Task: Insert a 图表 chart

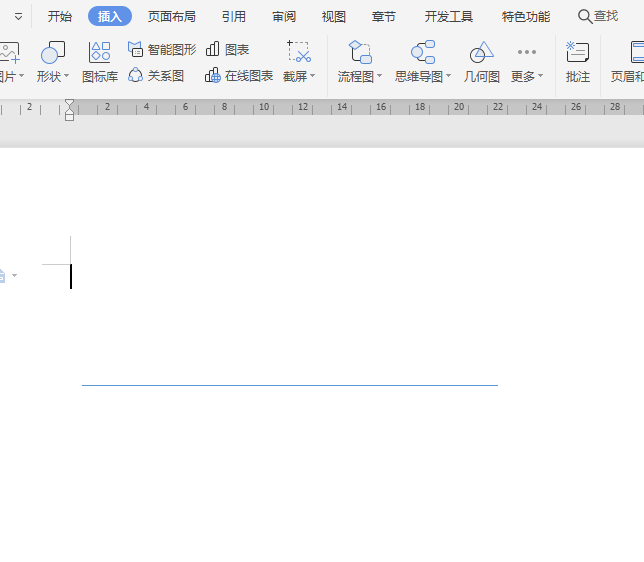Action: (x=228, y=49)
